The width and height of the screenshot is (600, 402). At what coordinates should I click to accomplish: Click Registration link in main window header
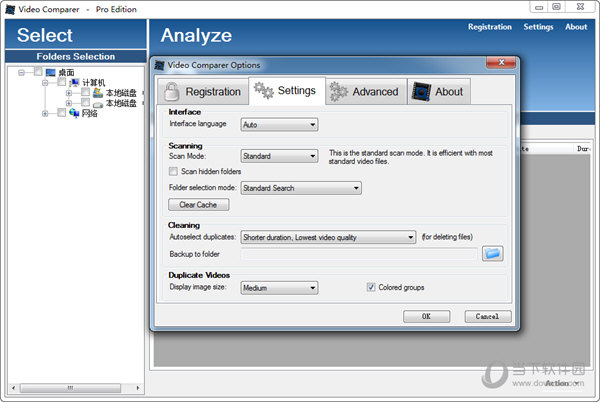pyautogui.click(x=490, y=27)
